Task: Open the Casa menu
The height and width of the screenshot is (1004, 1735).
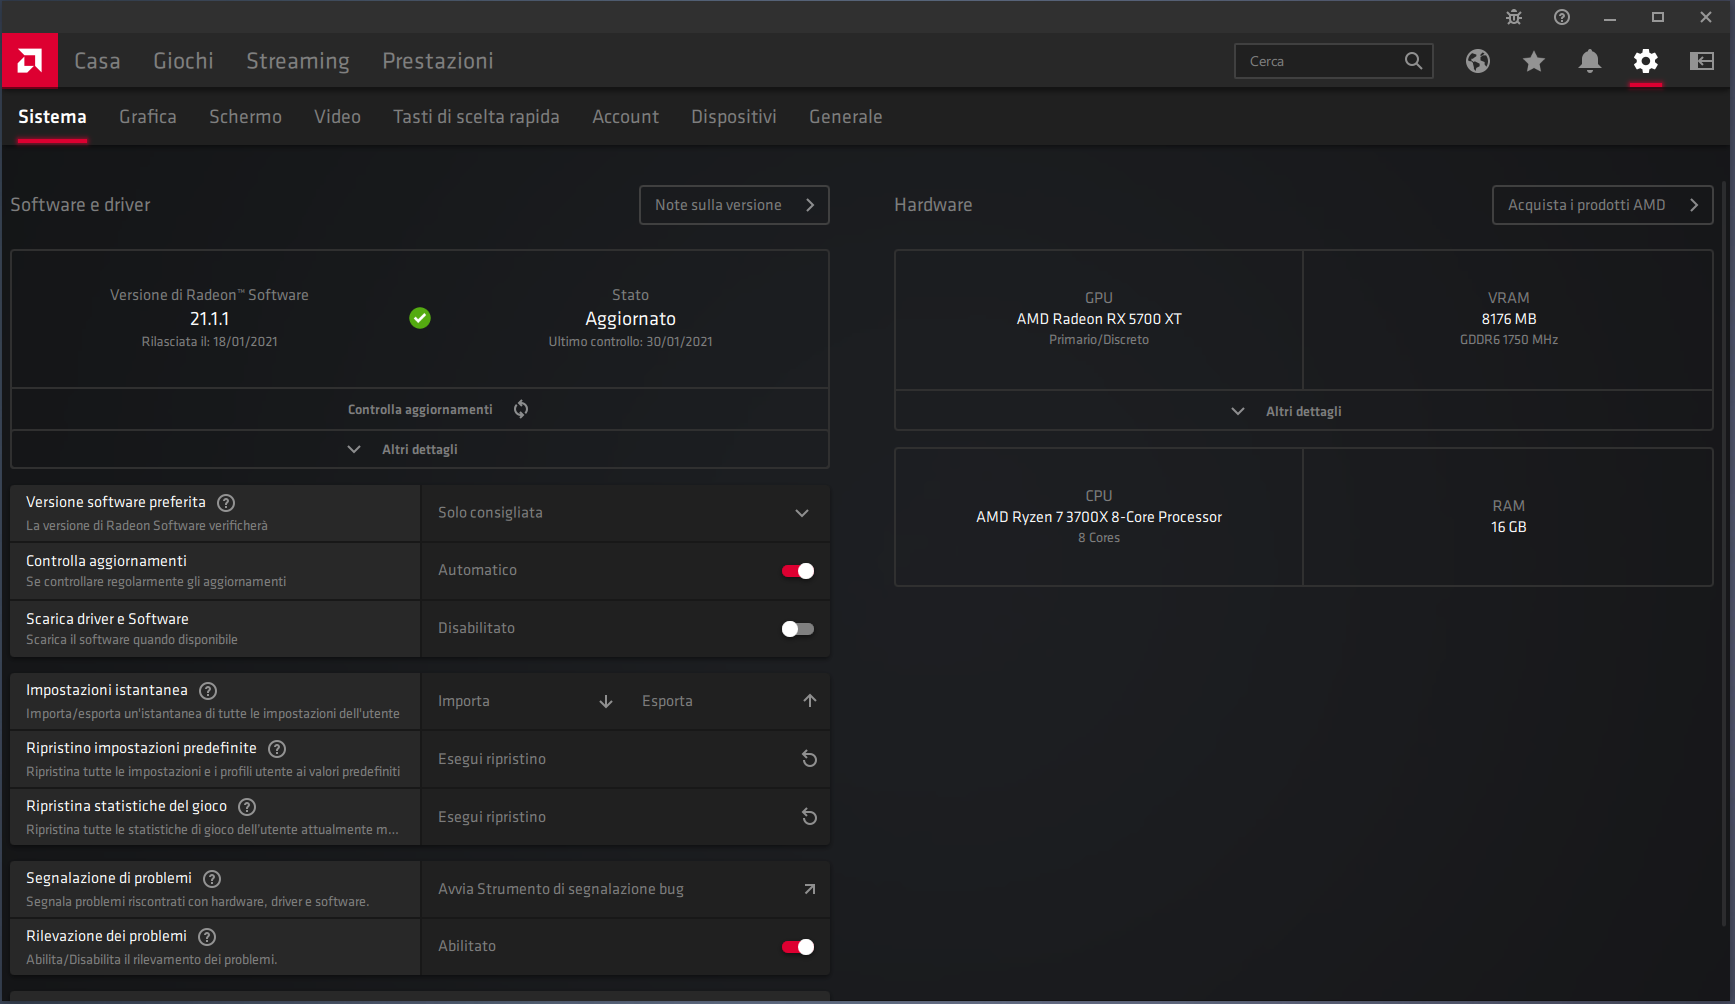Action: (97, 61)
